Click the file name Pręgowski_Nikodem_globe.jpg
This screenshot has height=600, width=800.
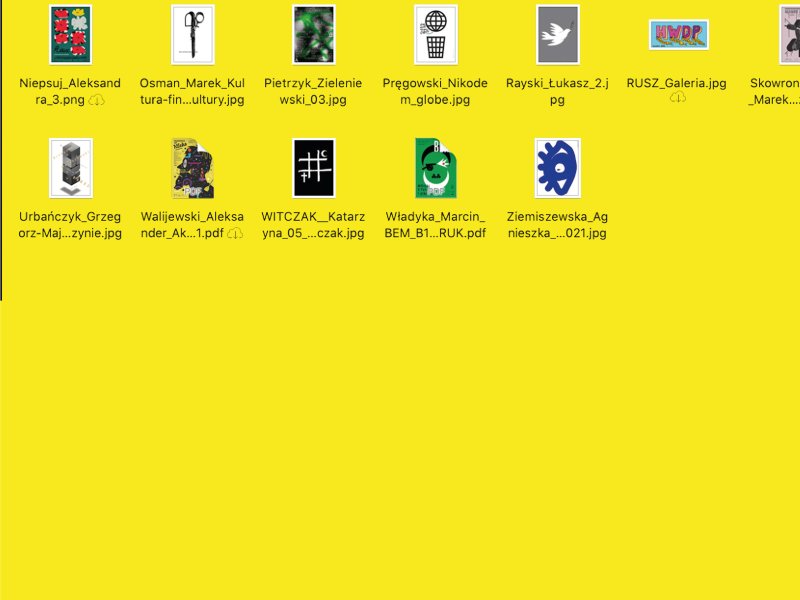(x=435, y=91)
